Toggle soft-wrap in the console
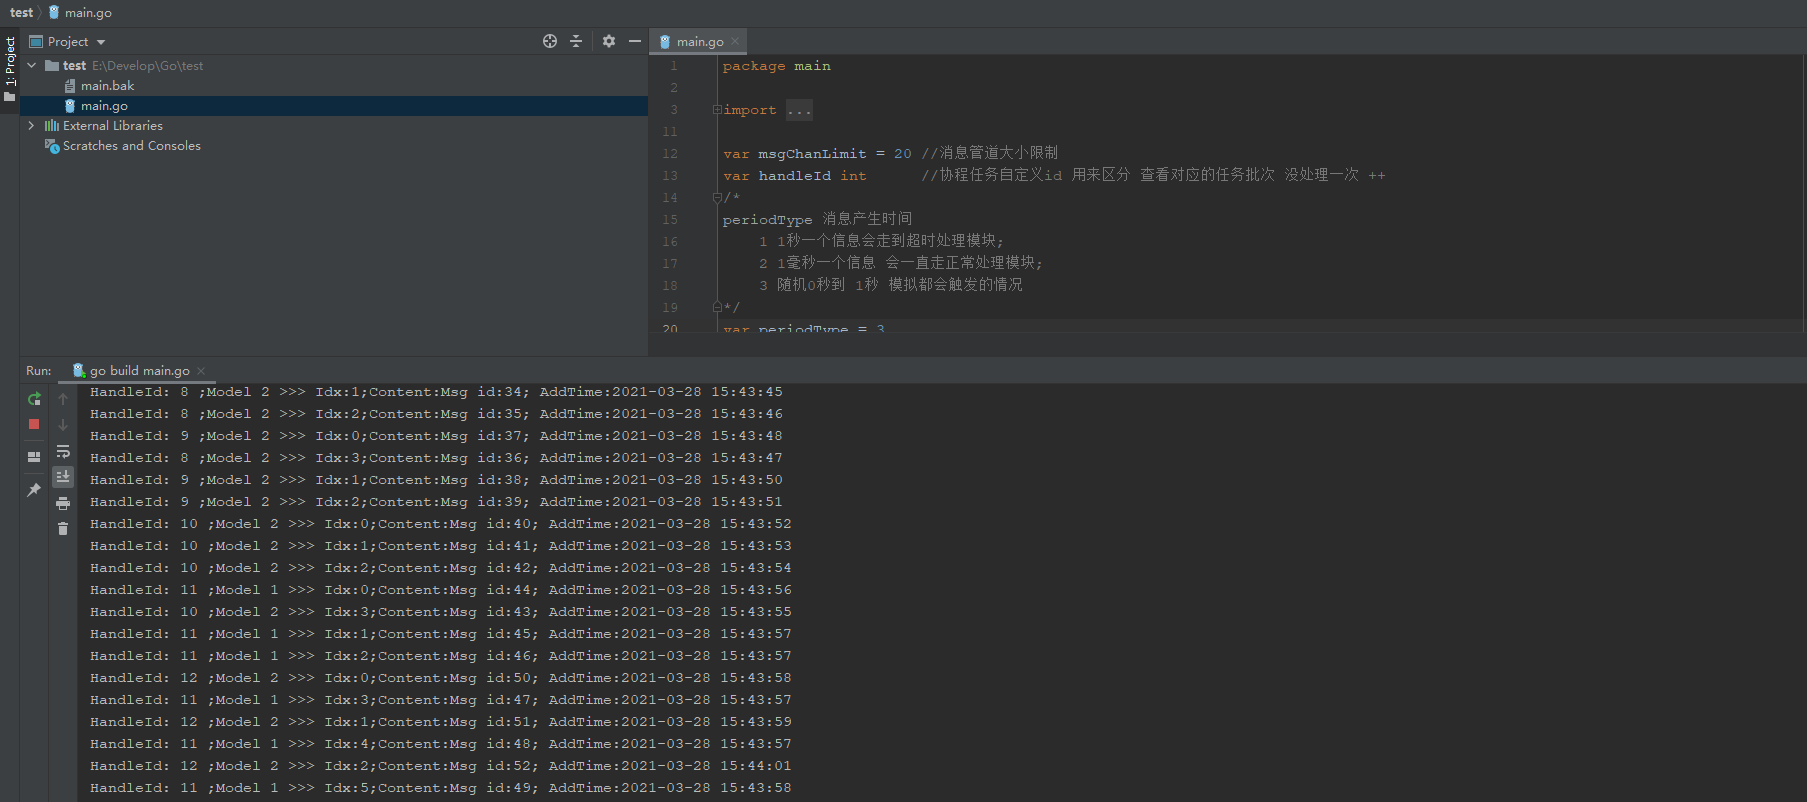Viewport: 1807px width, 802px height. (63, 451)
